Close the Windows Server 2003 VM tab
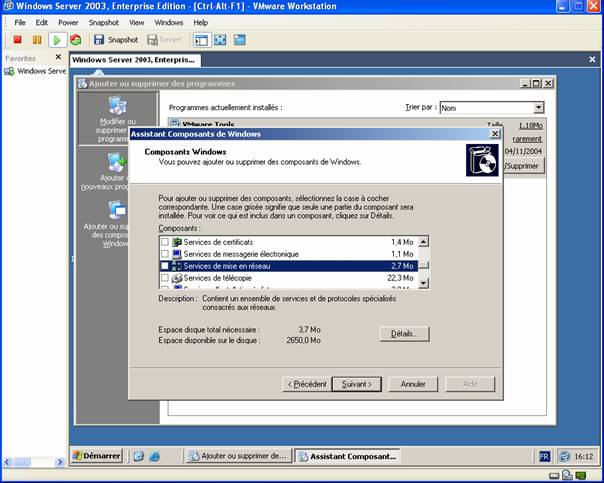The width and height of the screenshot is (604, 483). click(592, 59)
